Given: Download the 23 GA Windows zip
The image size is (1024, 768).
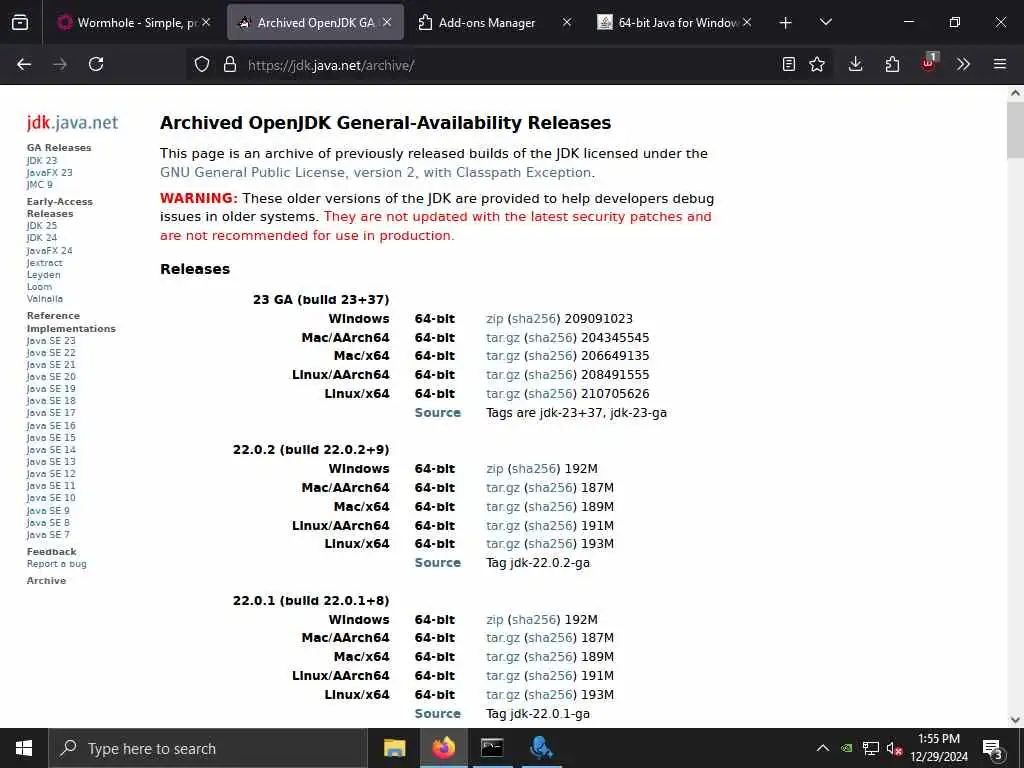Looking at the screenshot, I should click(x=494, y=319).
